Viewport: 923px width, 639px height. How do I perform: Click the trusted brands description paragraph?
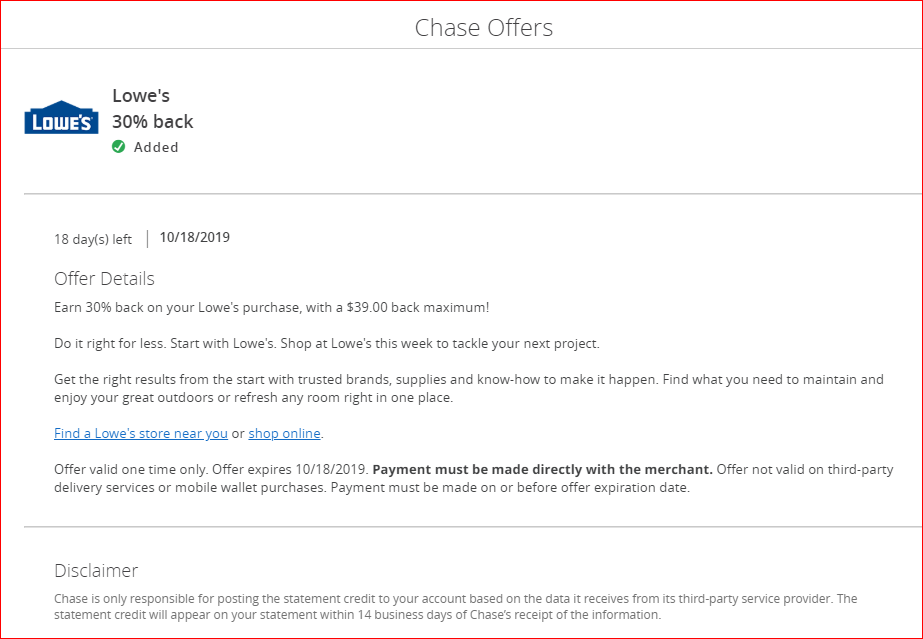coord(469,388)
